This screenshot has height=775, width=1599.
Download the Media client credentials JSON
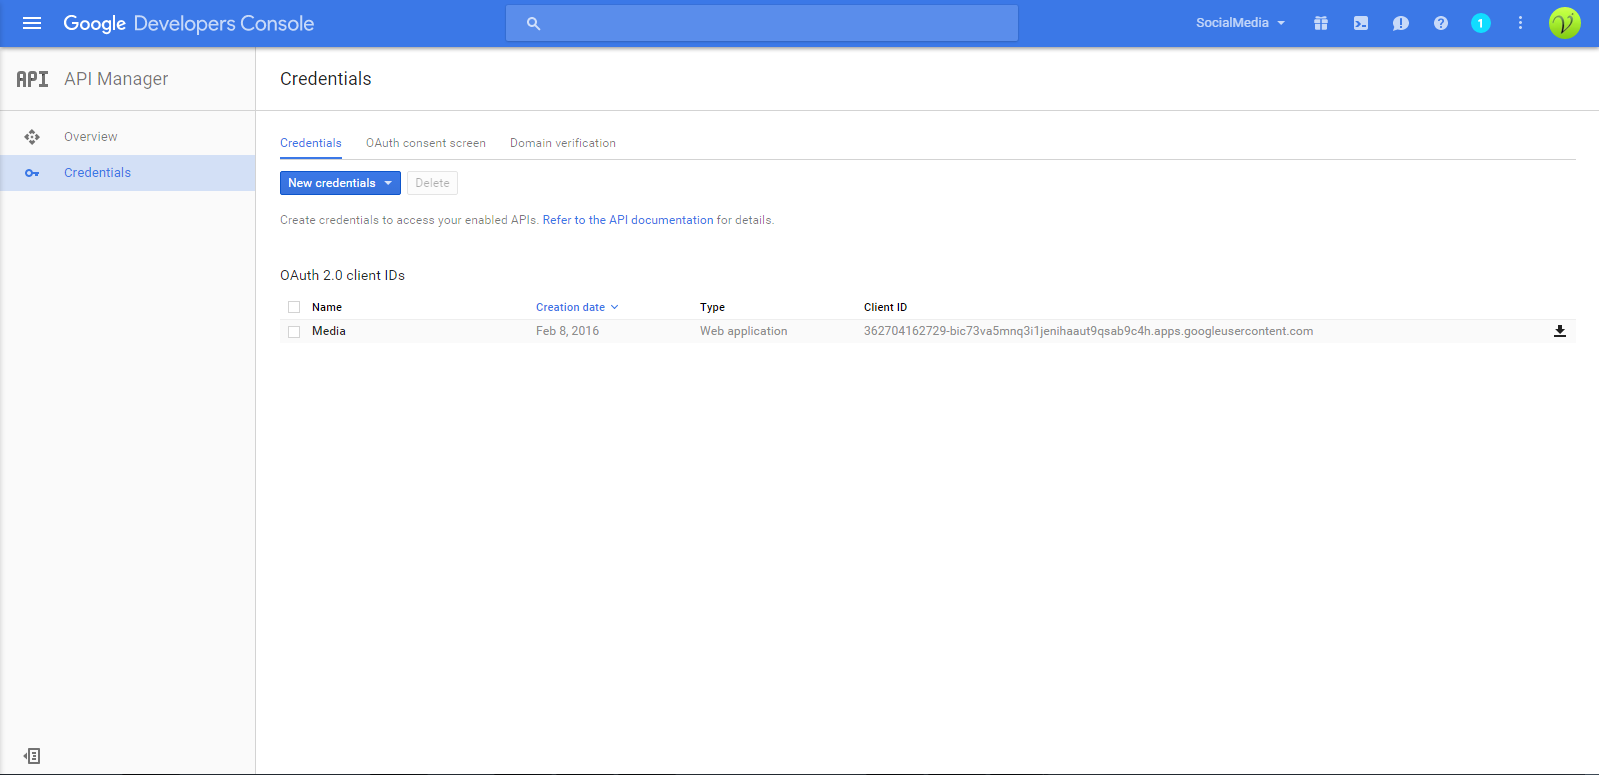click(1560, 331)
